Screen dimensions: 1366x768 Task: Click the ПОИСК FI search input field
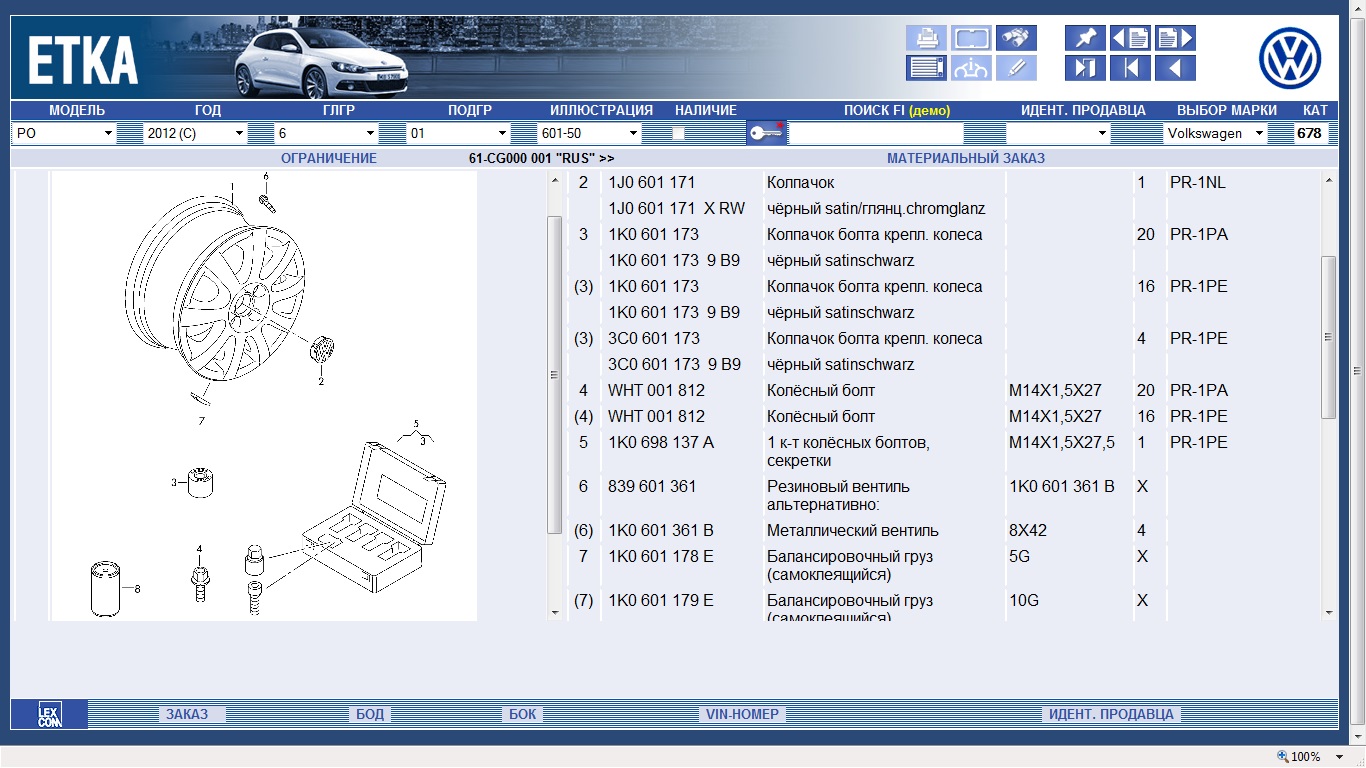pyautogui.click(x=875, y=133)
